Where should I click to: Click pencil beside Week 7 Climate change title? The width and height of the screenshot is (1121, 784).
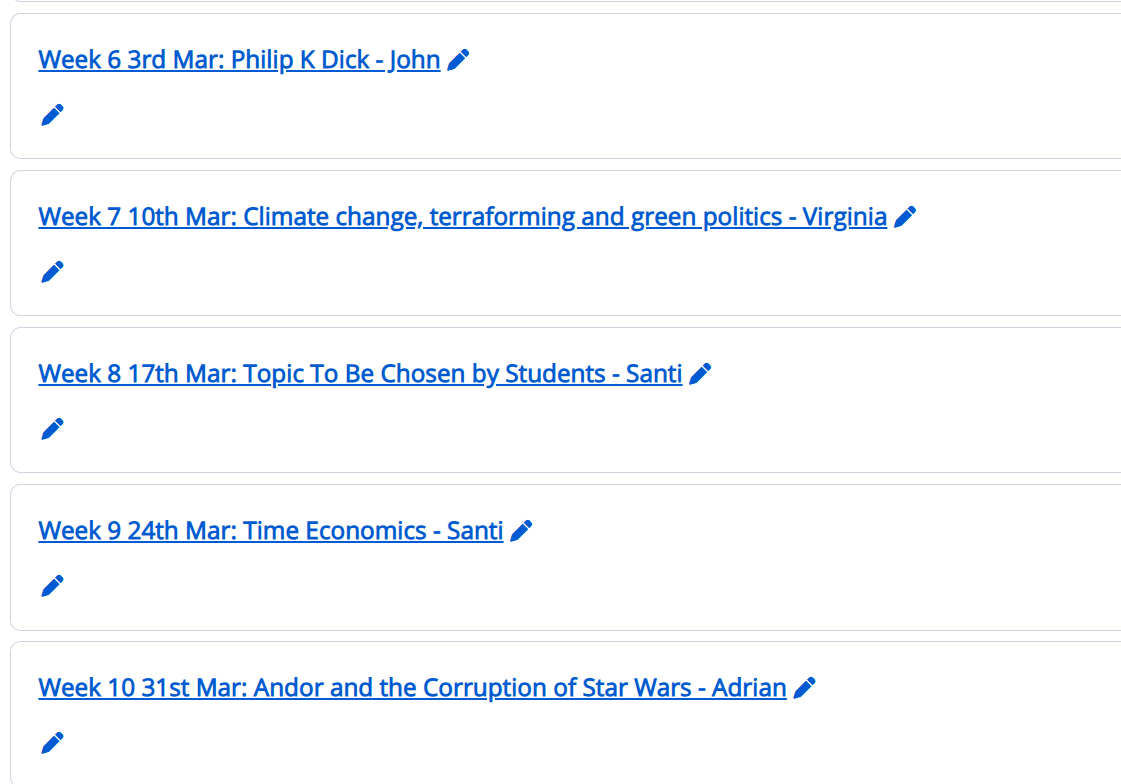(x=905, y=217)
